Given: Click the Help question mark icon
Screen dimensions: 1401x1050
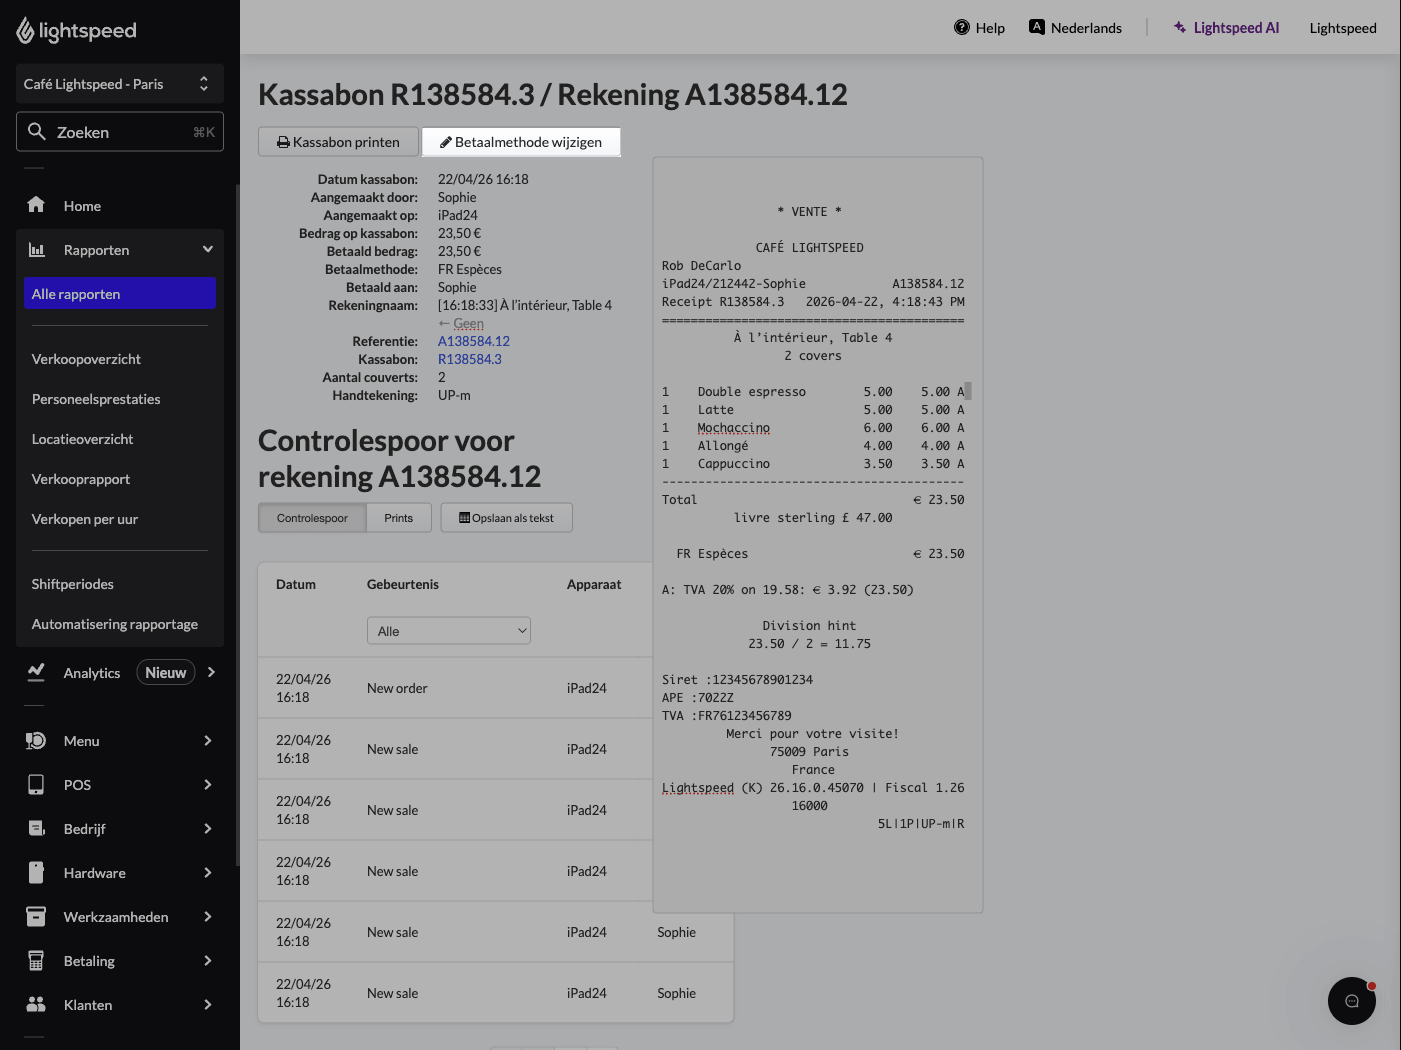Looking at the screenshot, I should (x=962, y=28).
